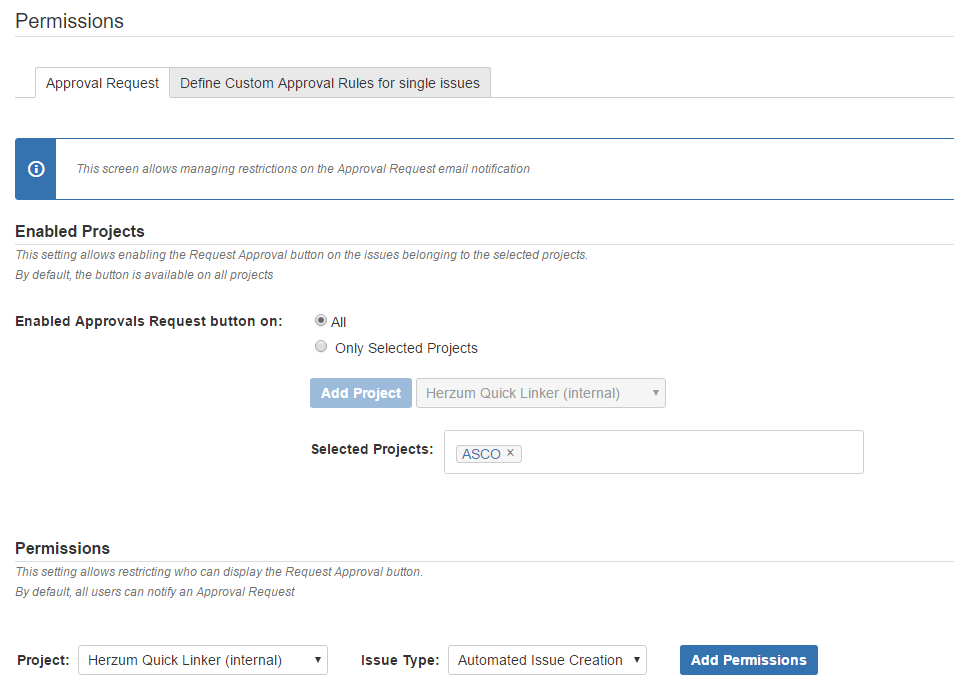Image resolution: width=954 pixels, height=687 pixels.
Task: Click the Issue Type: label text
Action: (399, 660)
